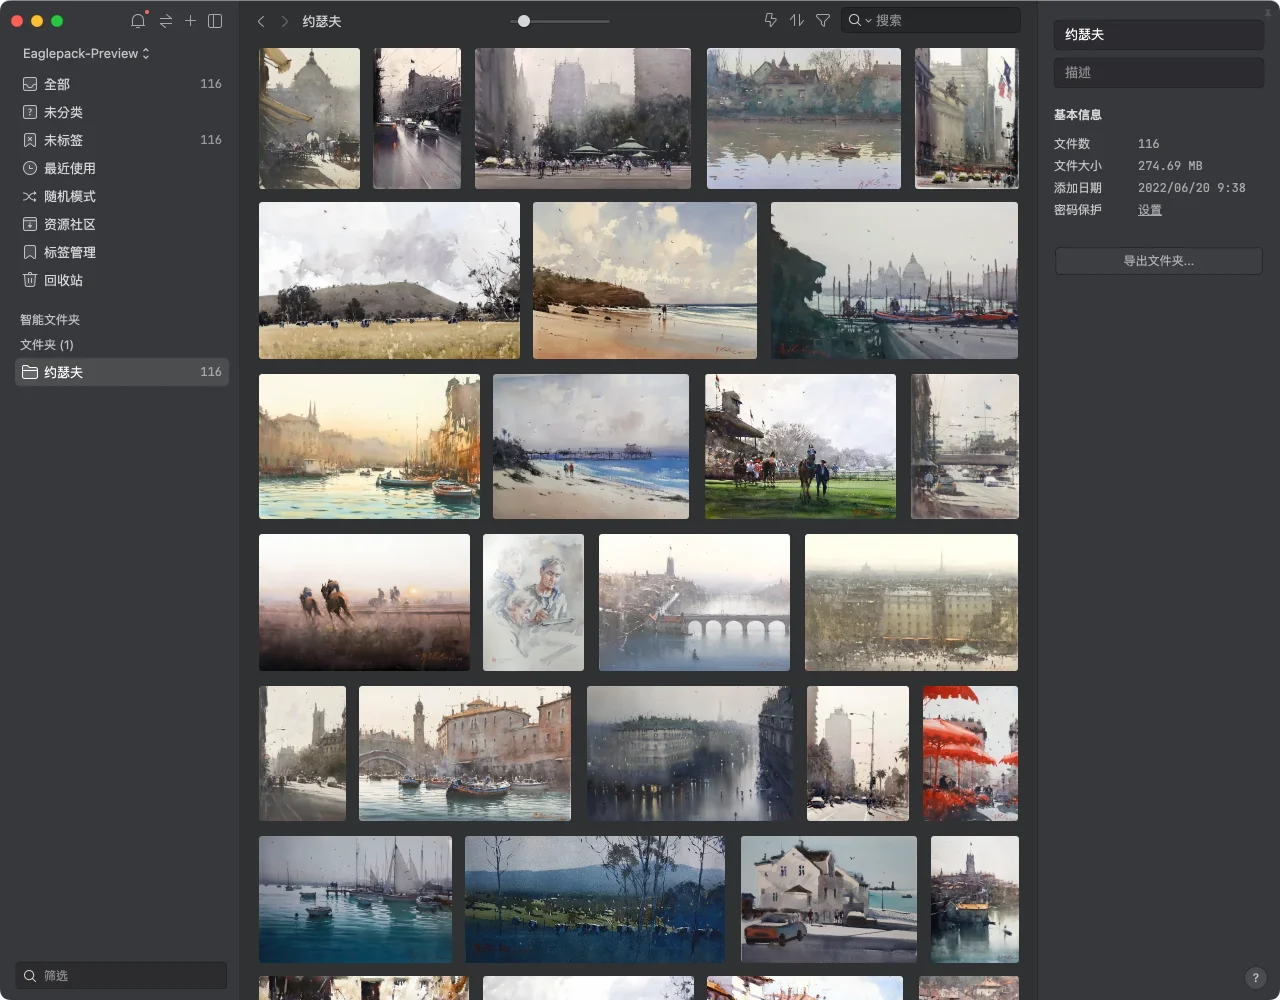Select the stone arch bridge painting thumbnail
1280x1000 pixels.
pyautogui.click(x=694, y=602)
